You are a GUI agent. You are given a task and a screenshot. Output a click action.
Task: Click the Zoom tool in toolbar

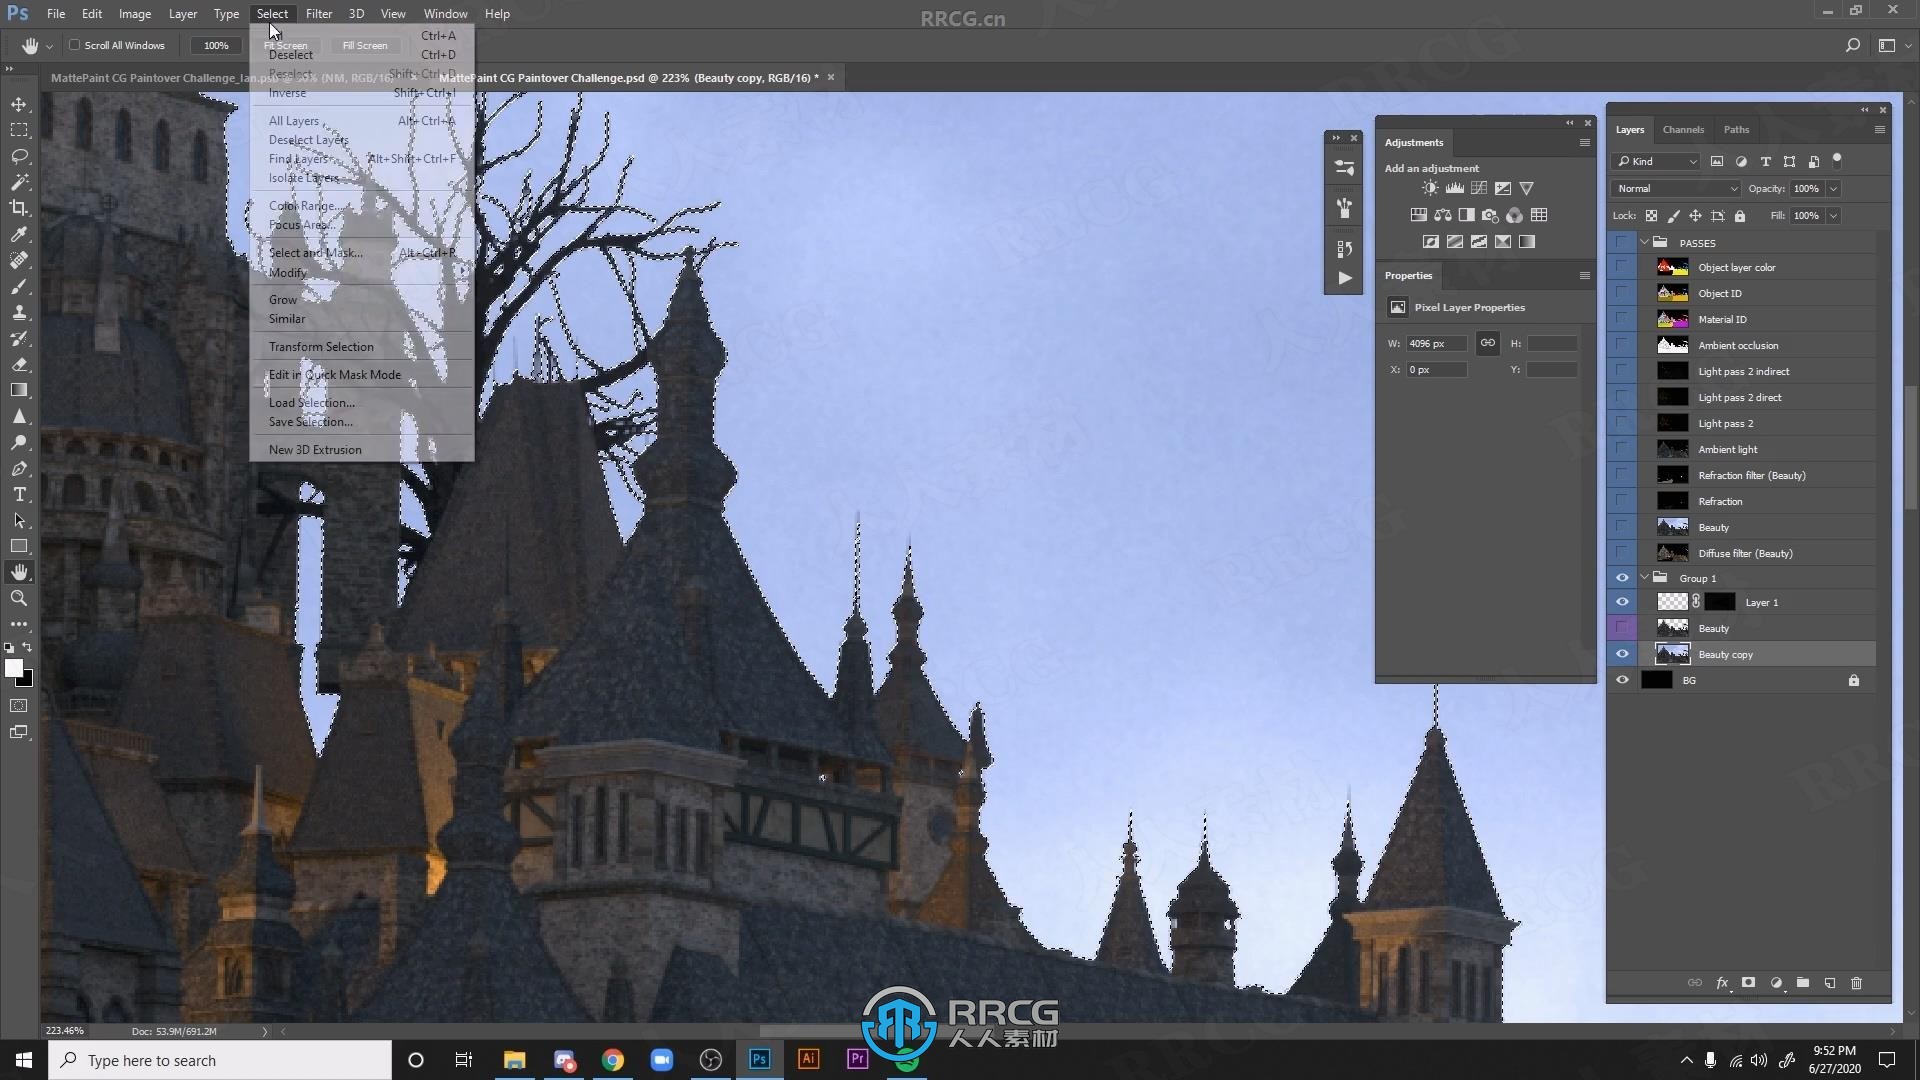point(18,597)
